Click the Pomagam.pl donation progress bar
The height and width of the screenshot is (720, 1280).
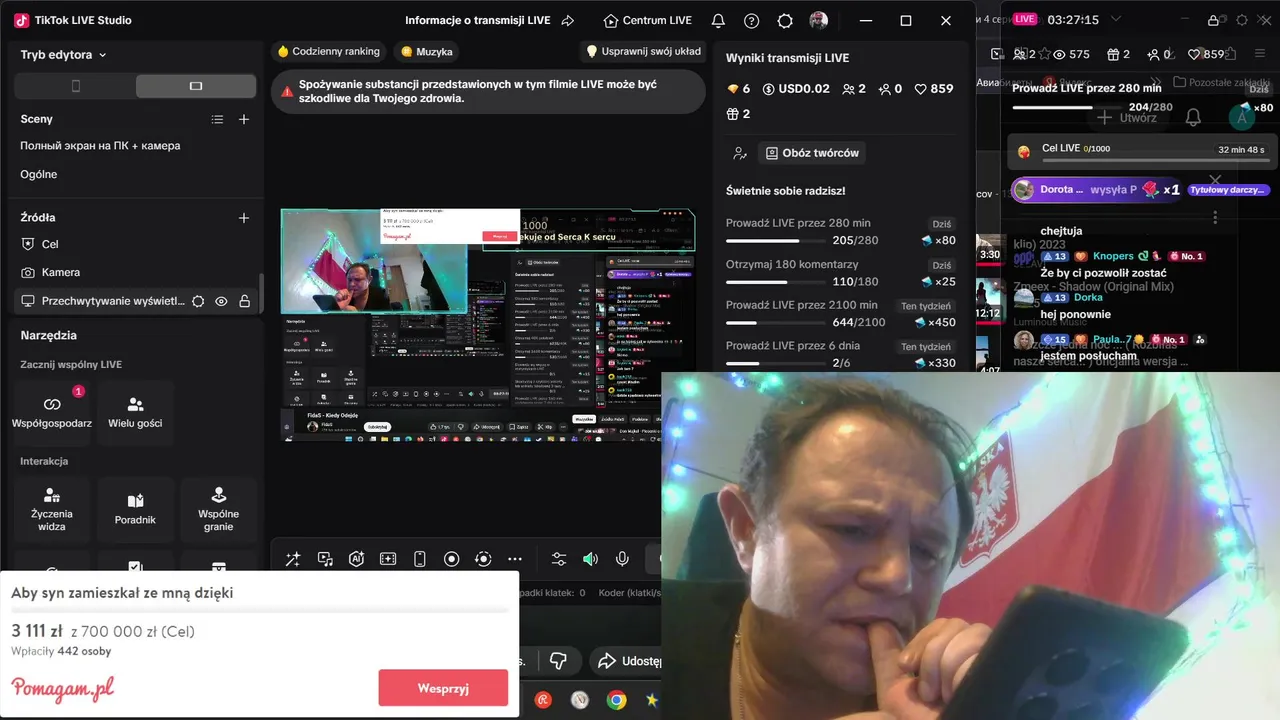tap(259, 611)
